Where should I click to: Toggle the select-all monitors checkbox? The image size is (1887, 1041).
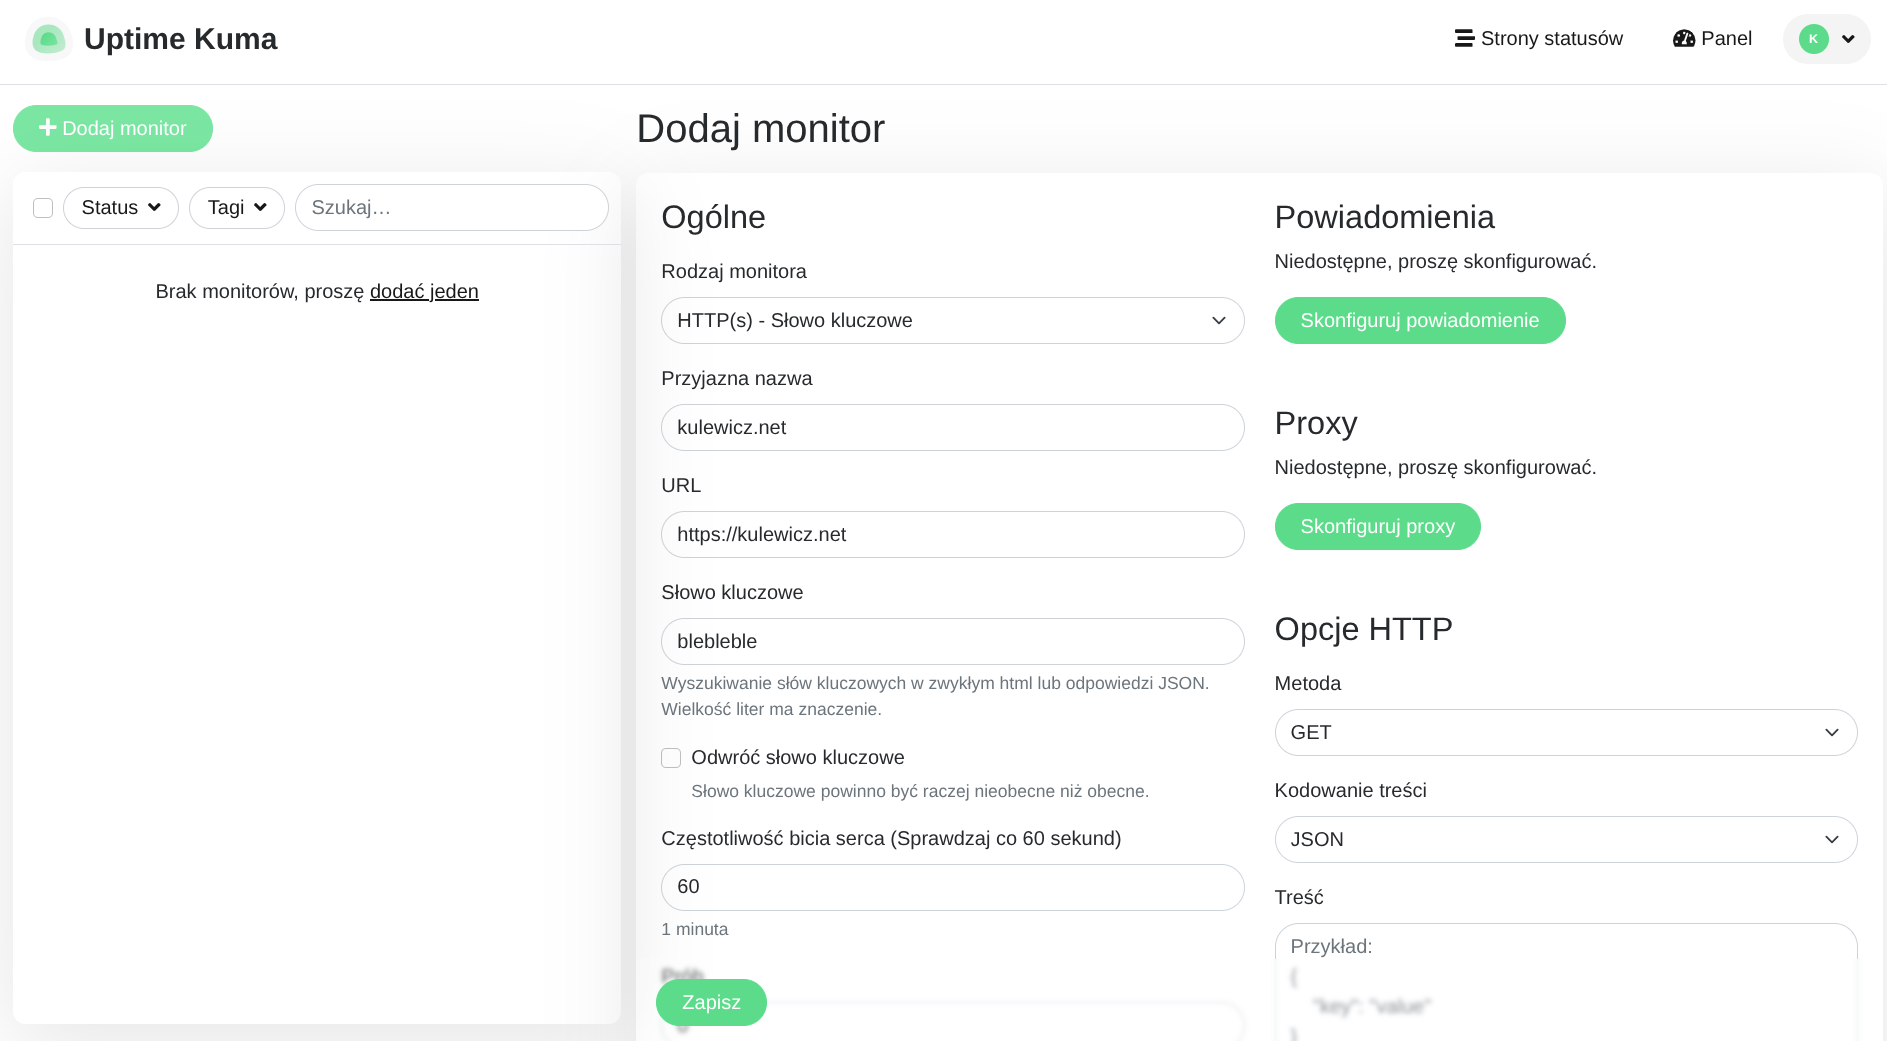point(43,208)
